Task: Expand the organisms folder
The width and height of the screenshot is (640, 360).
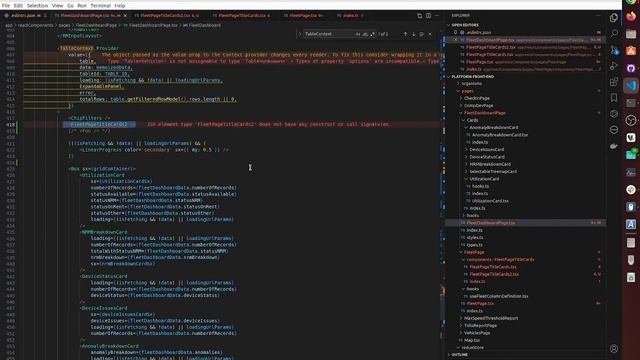Action: point(471,84)
